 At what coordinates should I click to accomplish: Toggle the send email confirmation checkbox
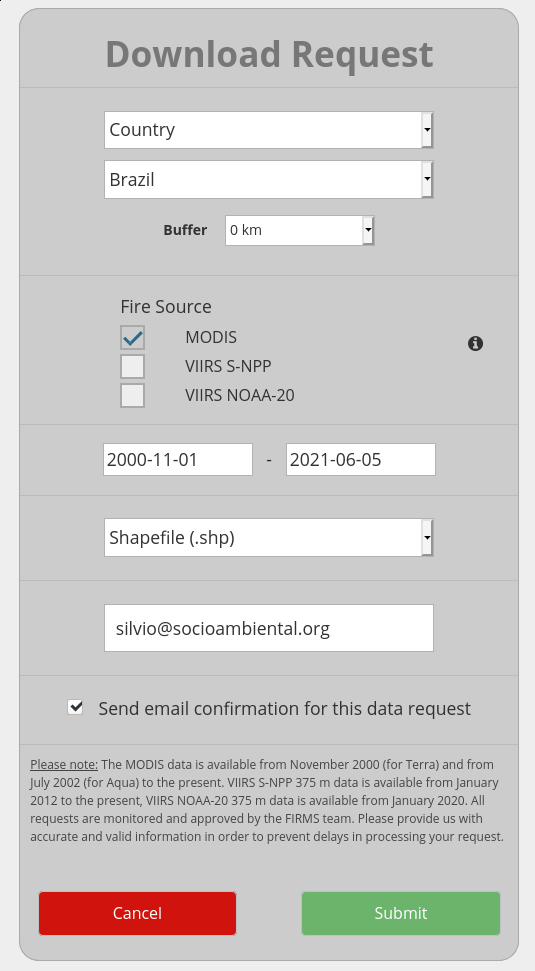[75, 707]
